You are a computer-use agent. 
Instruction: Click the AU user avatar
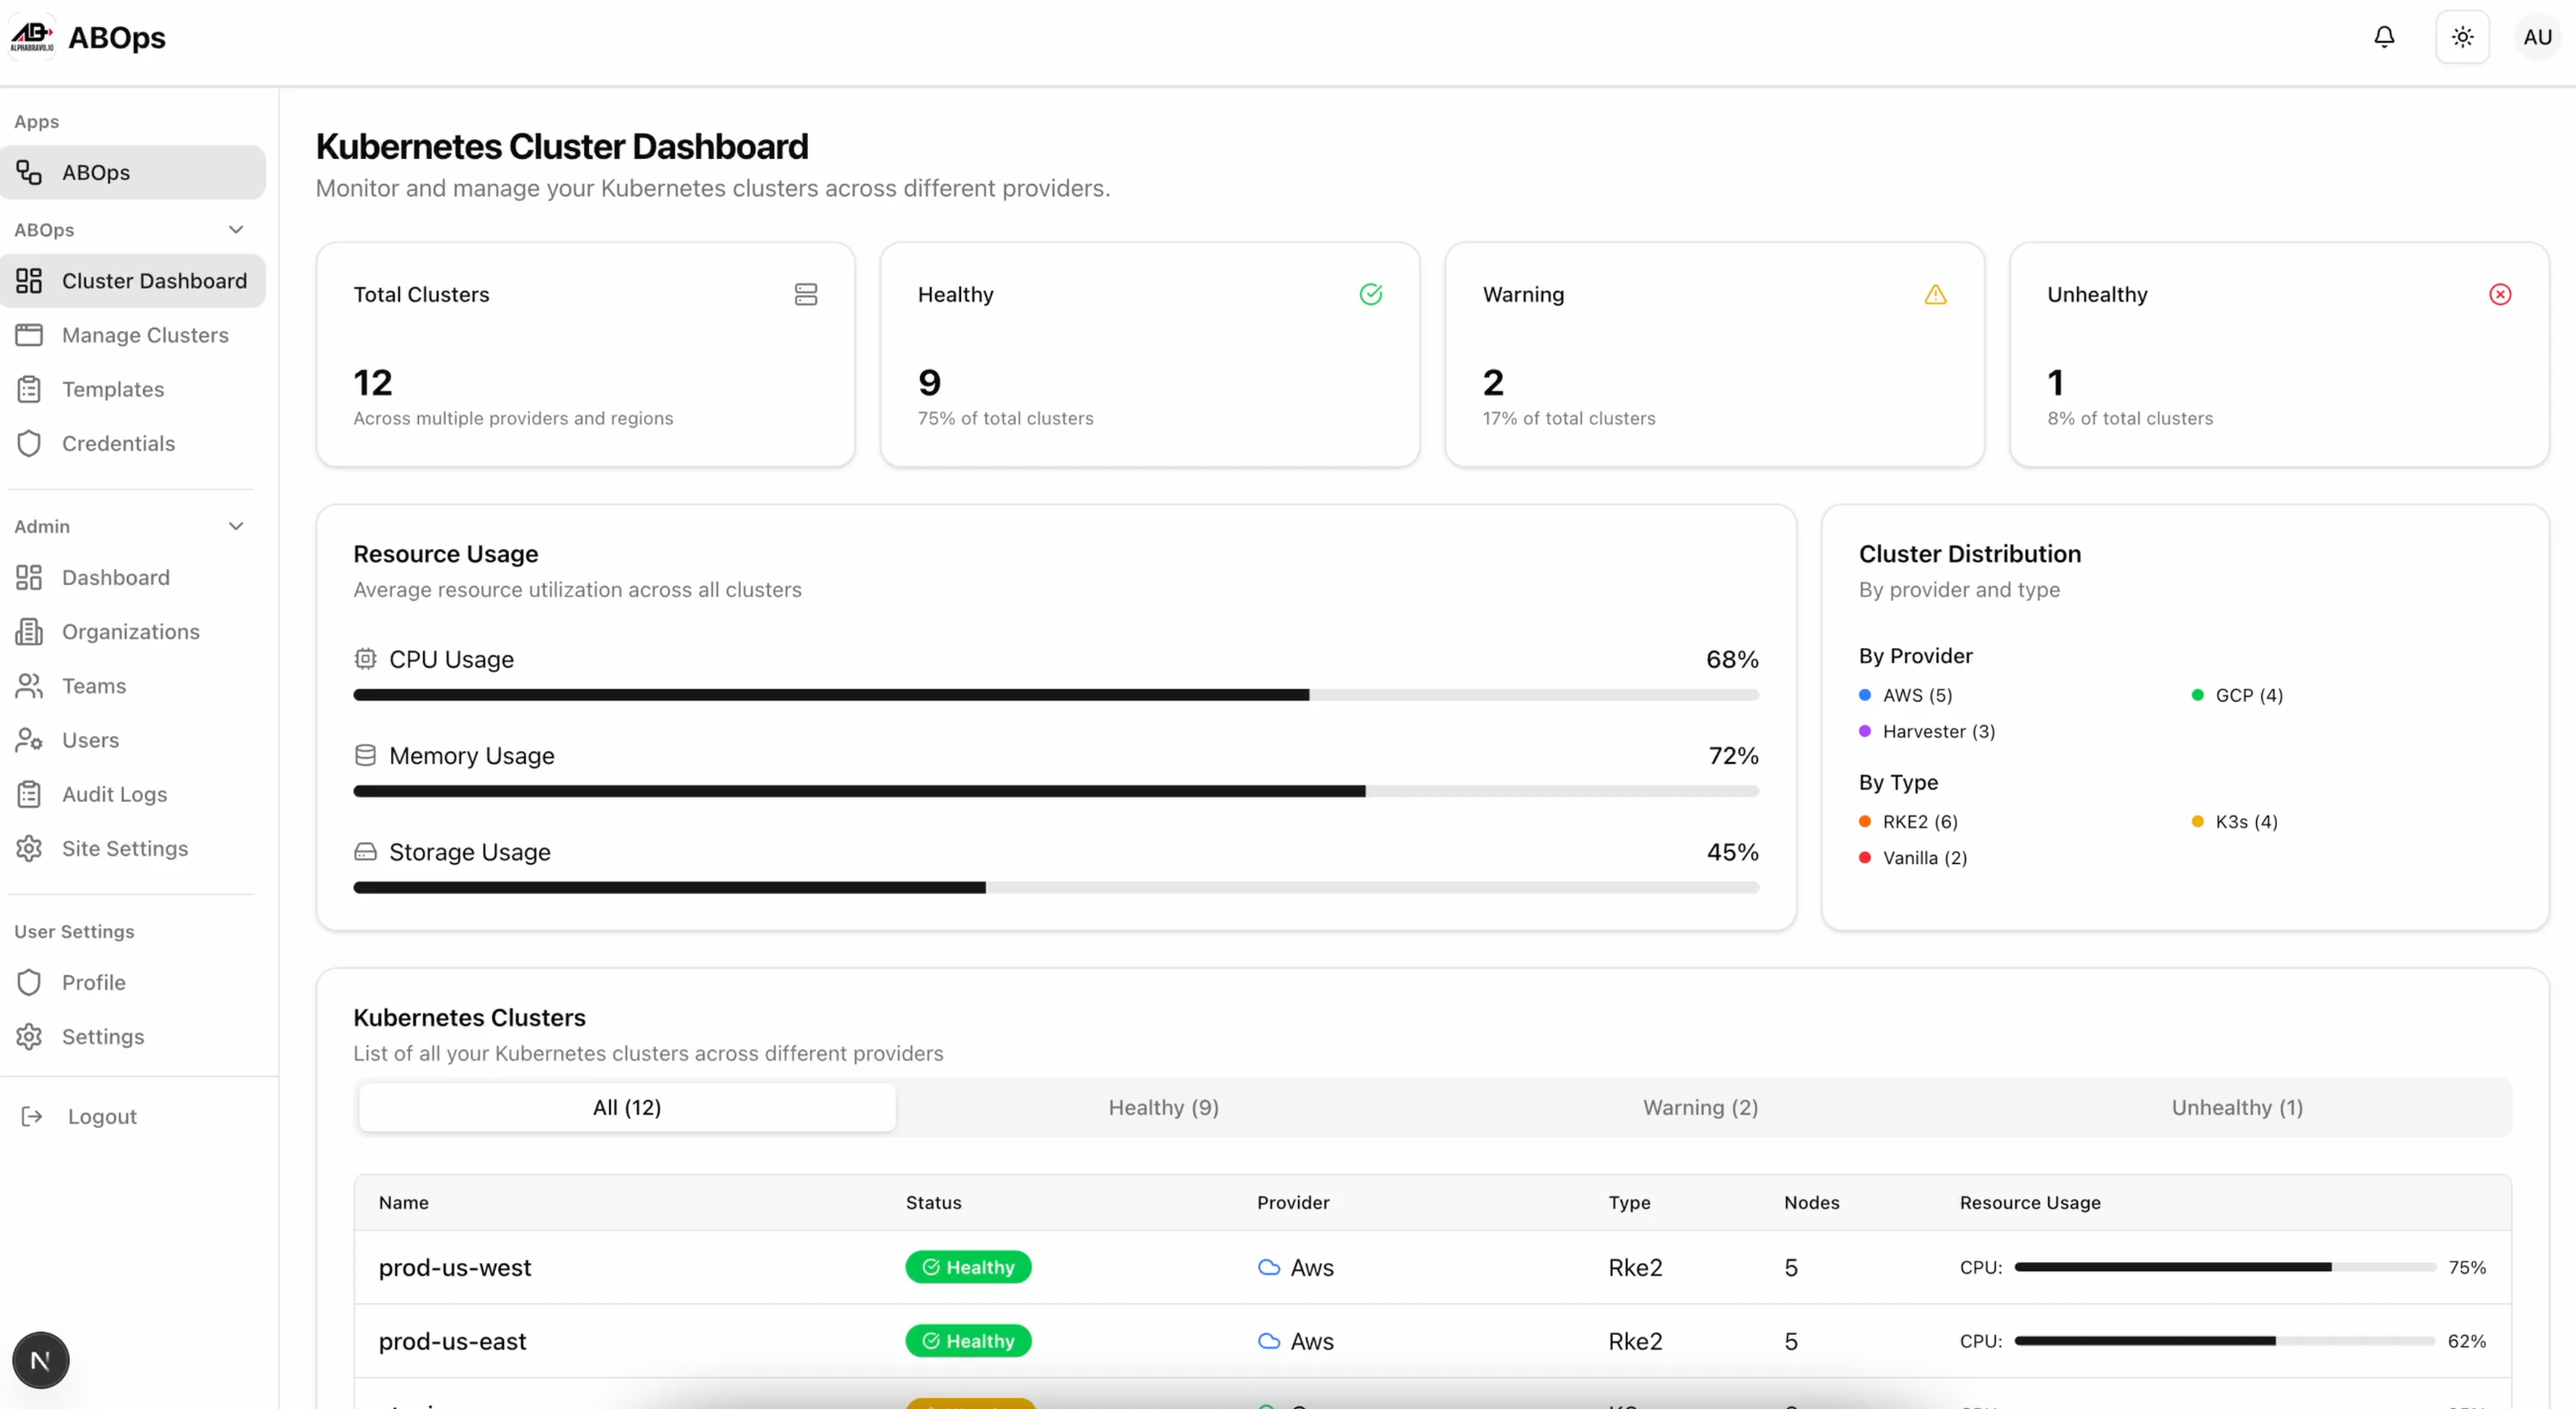[2538, 37]
